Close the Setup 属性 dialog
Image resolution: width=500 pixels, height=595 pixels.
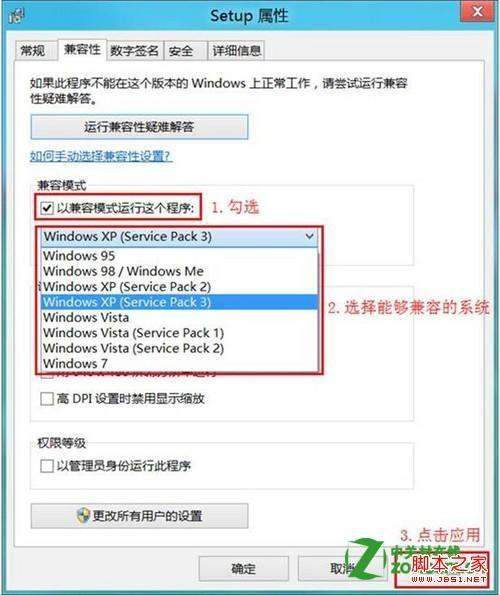click(477, 12)
